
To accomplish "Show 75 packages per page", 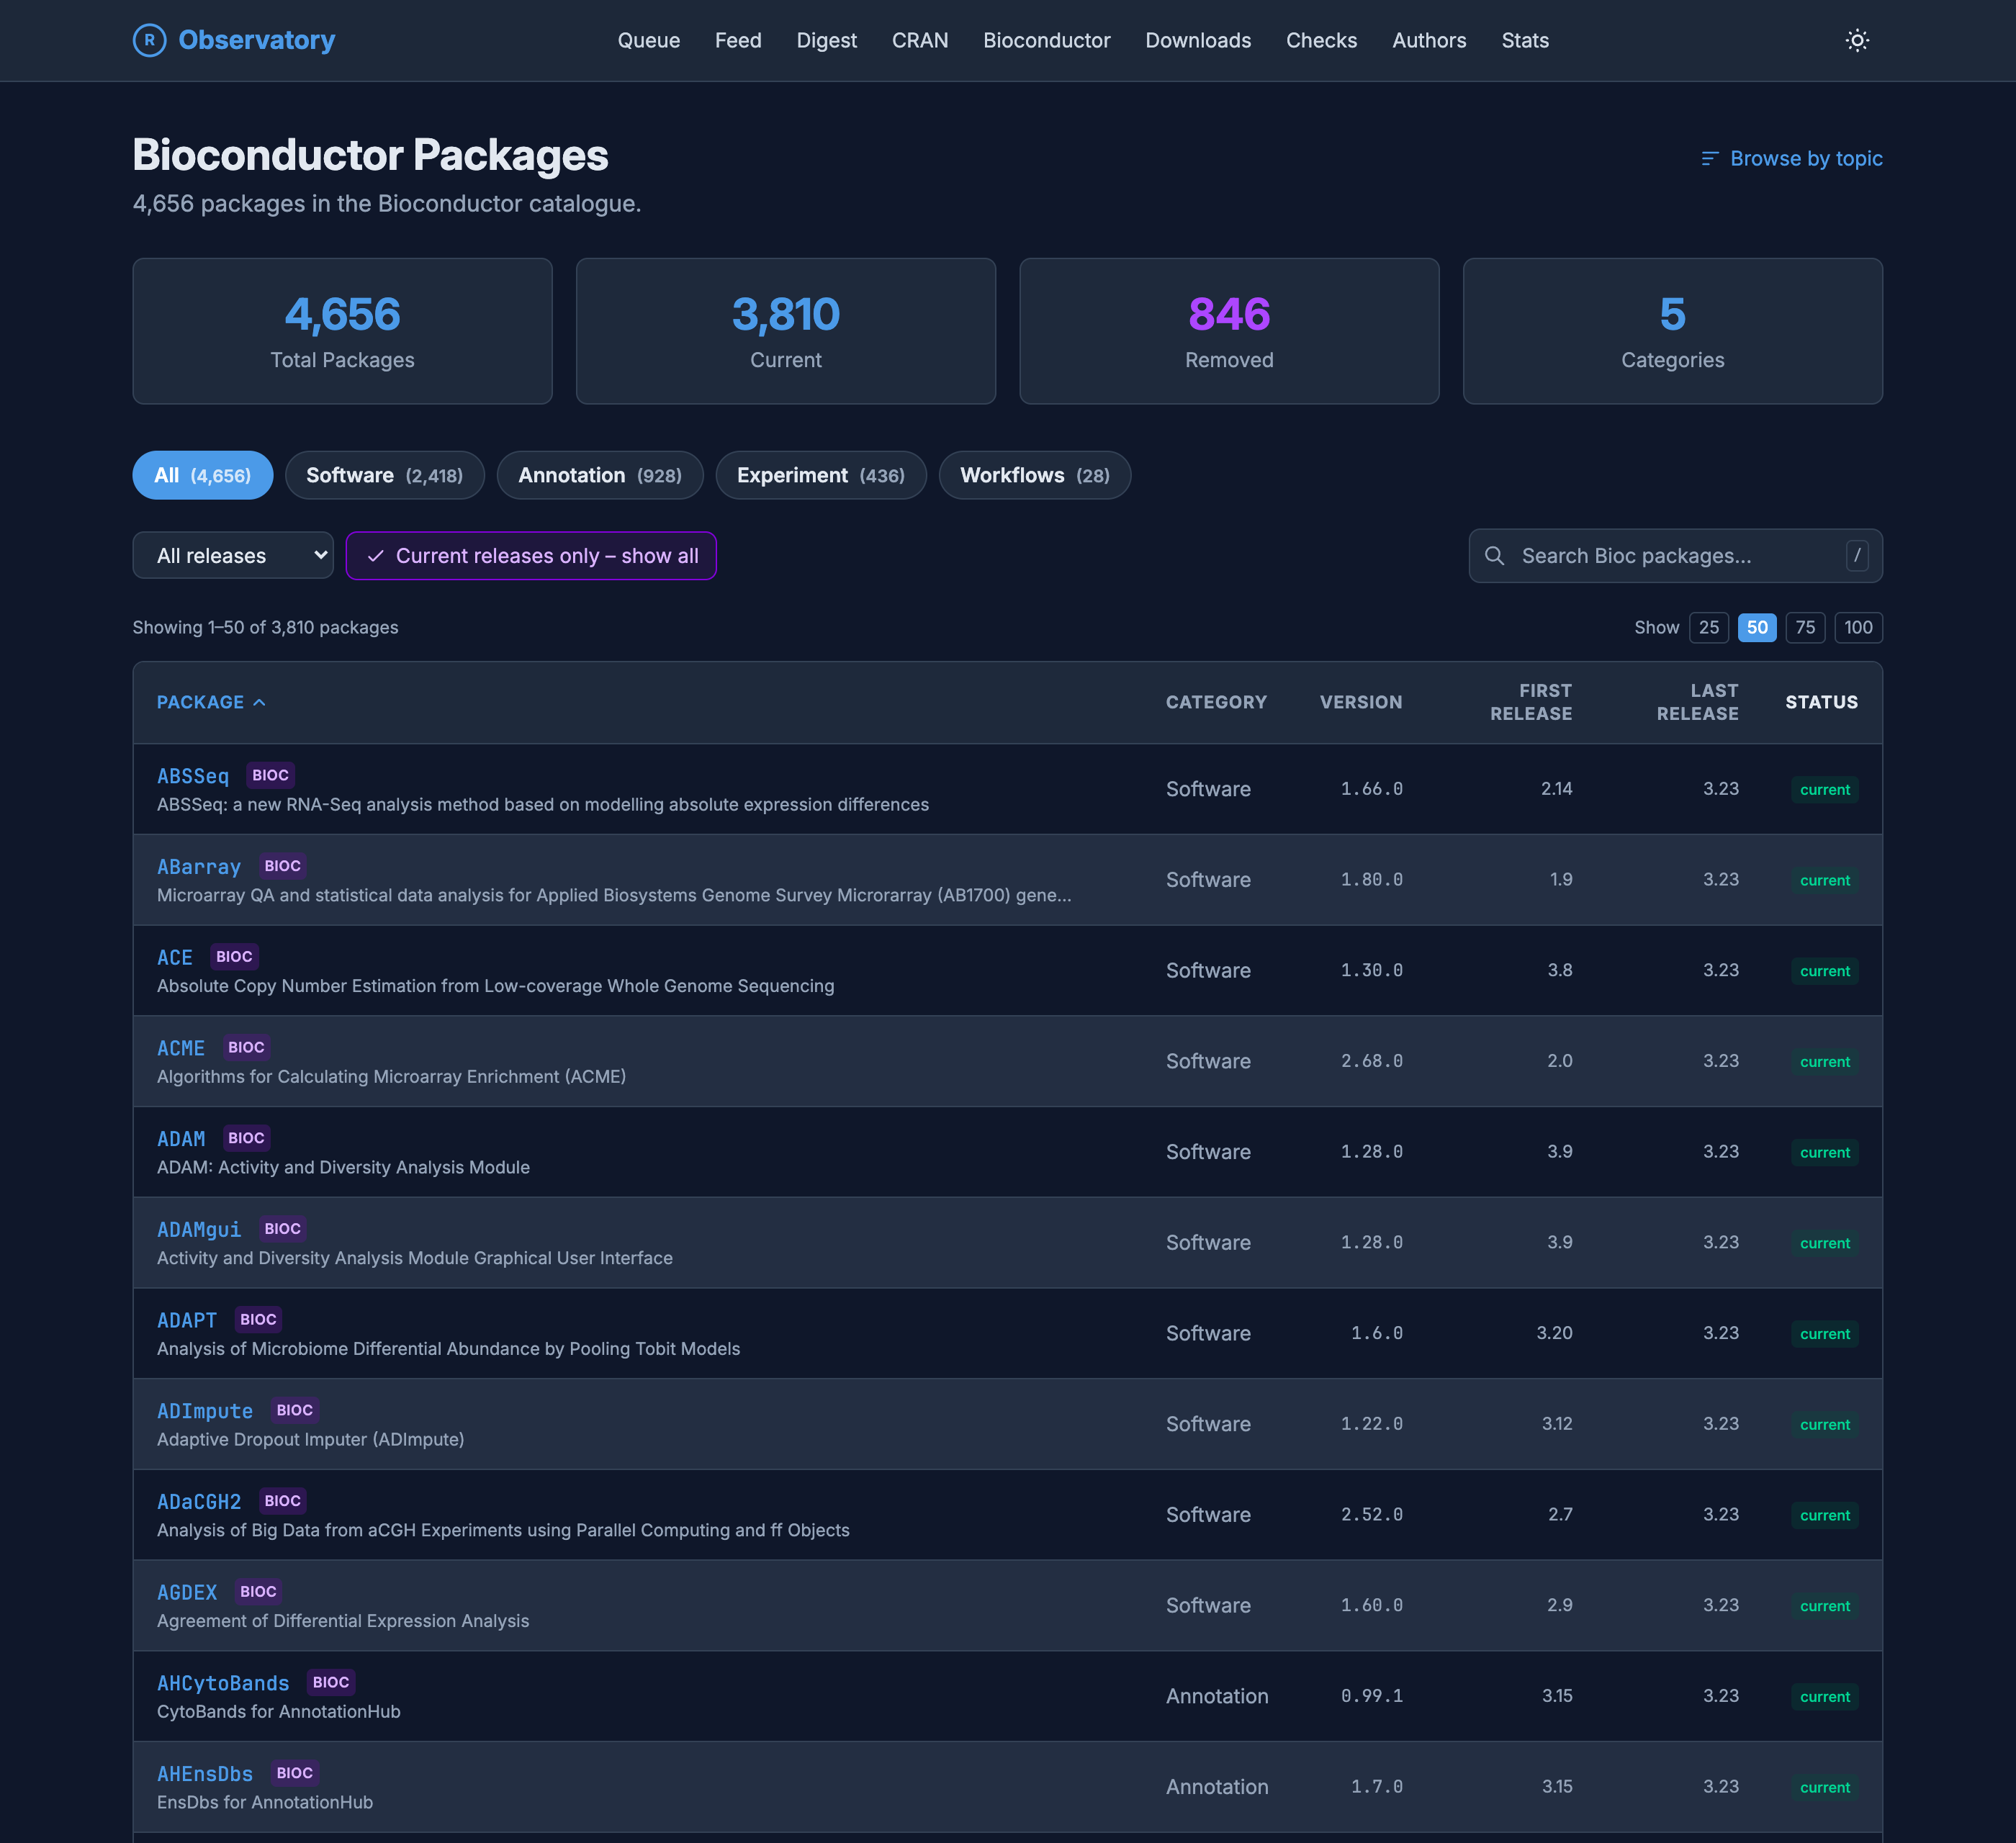I will [1805, 628].
